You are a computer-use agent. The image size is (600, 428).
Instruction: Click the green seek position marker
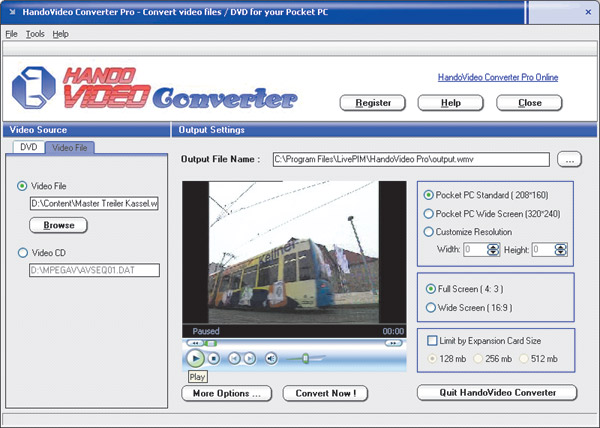[211, 343]
